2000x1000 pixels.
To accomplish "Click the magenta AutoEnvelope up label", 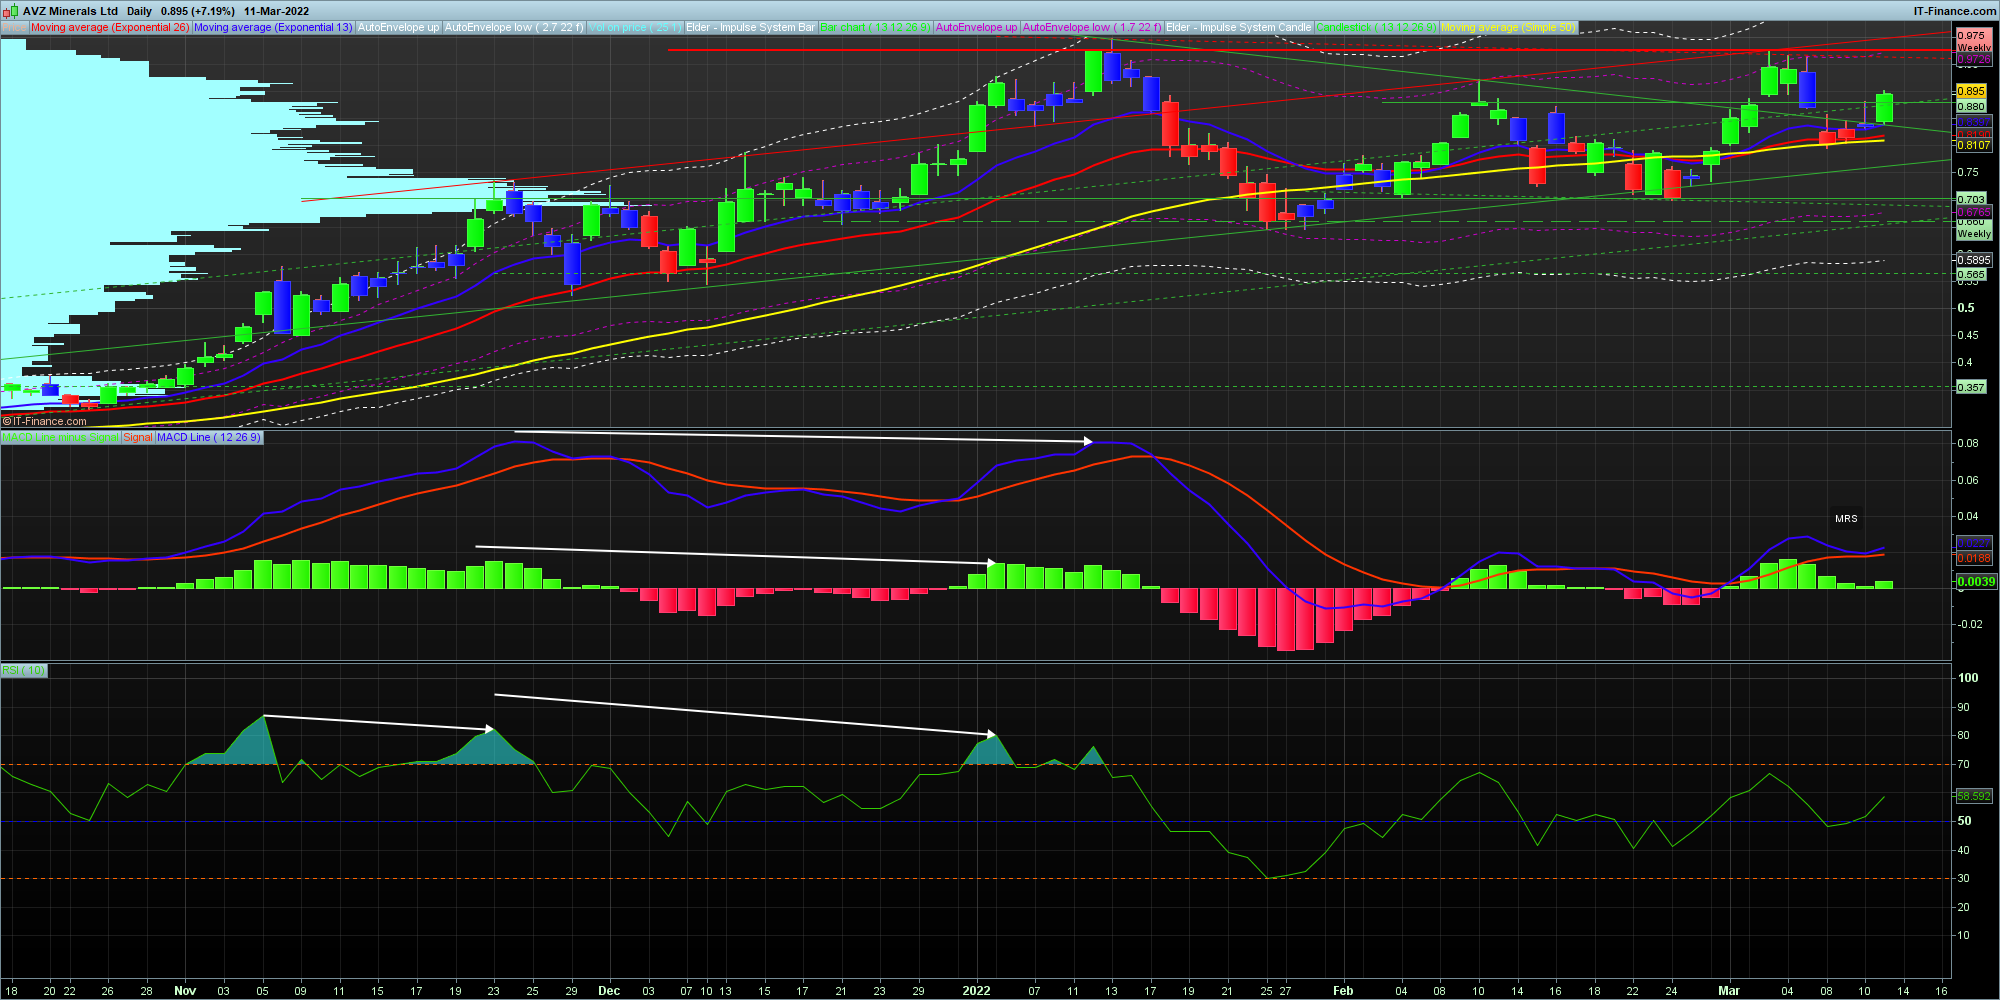I will 976,27.
